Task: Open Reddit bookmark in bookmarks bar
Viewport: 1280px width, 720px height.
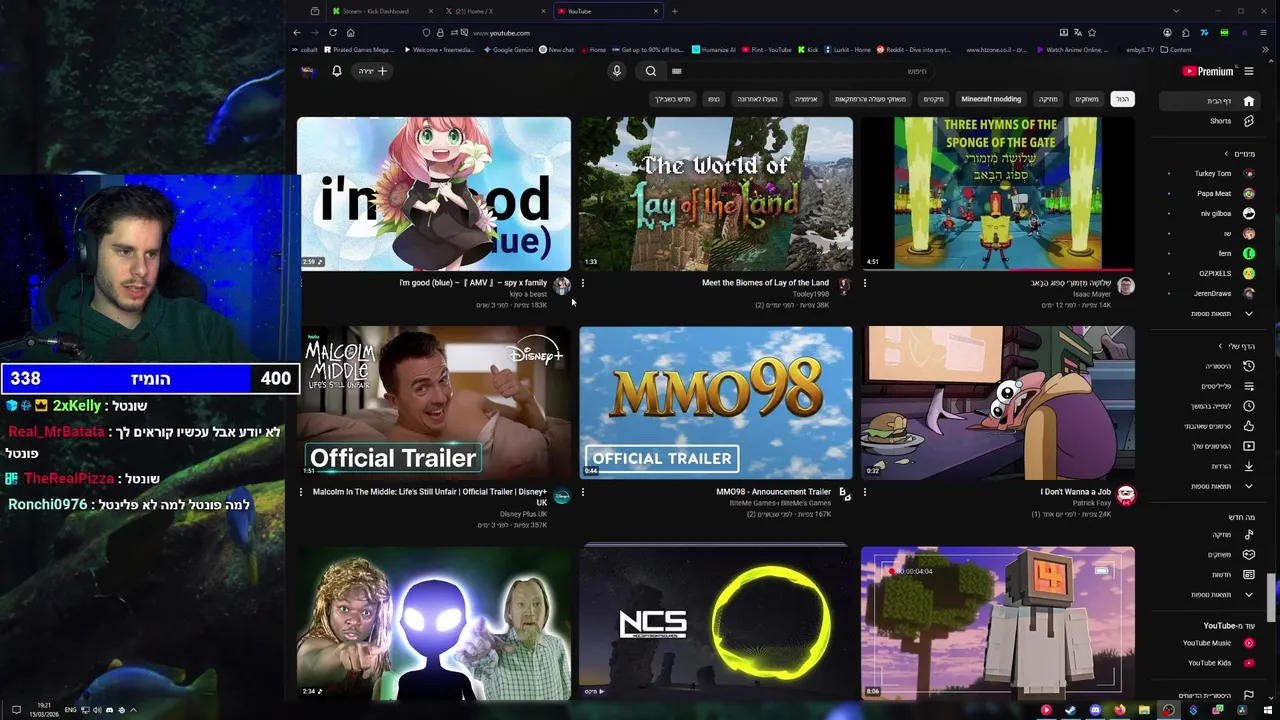Action: (x=913, y=50)
